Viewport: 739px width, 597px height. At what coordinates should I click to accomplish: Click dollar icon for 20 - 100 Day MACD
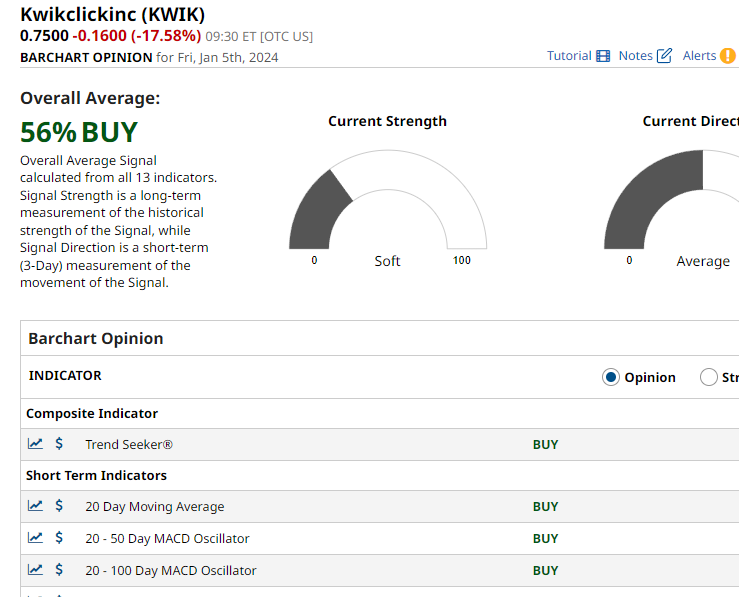(x=59, y=570)
